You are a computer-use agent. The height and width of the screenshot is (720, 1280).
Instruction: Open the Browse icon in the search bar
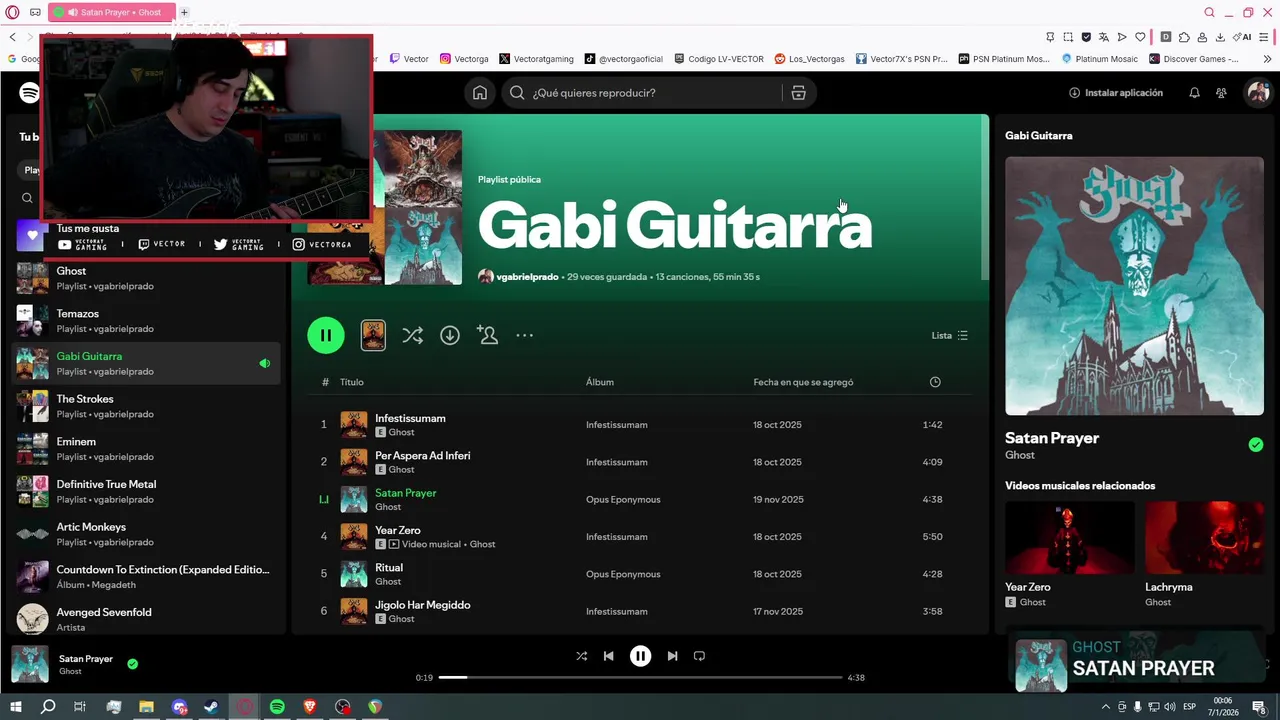click(x=798, y=93)
